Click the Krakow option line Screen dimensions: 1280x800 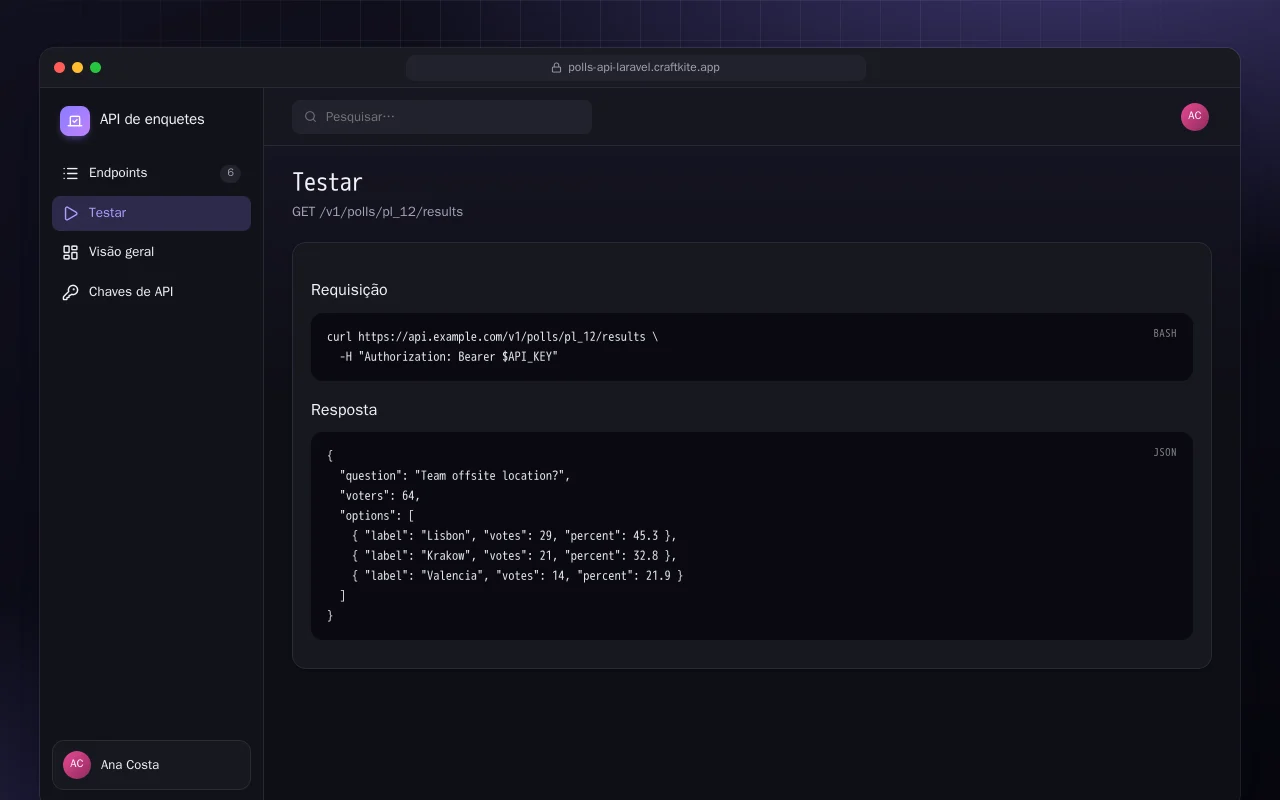[514, 556]
